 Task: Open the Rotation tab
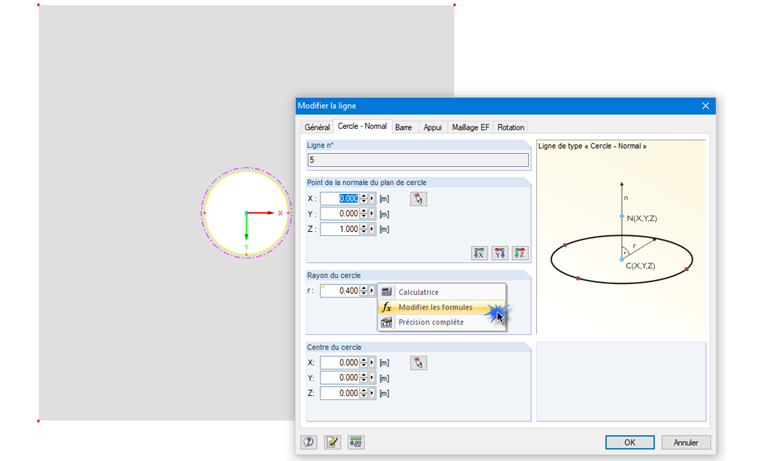pos(510,127)
